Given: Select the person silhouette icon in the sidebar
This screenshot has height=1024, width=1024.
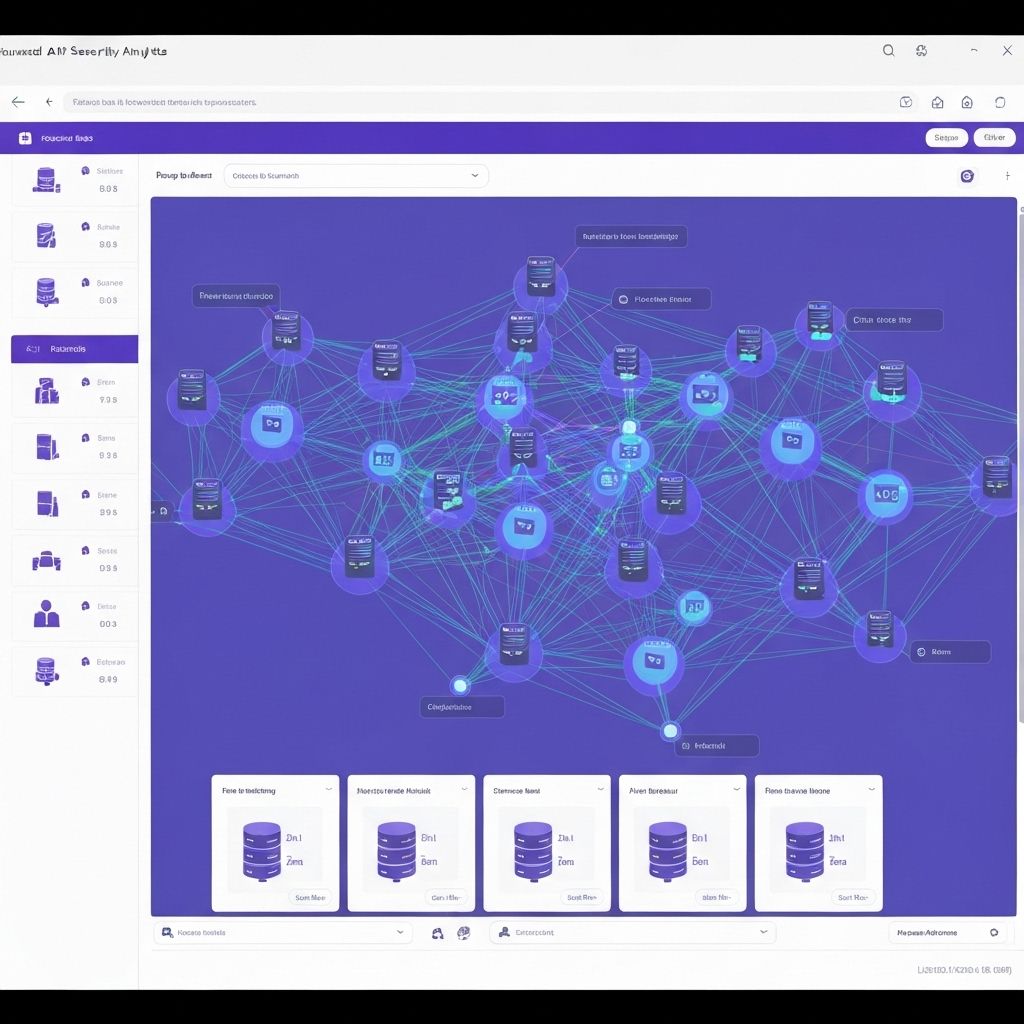Looking at the screenshot, I should pos(46,613).
